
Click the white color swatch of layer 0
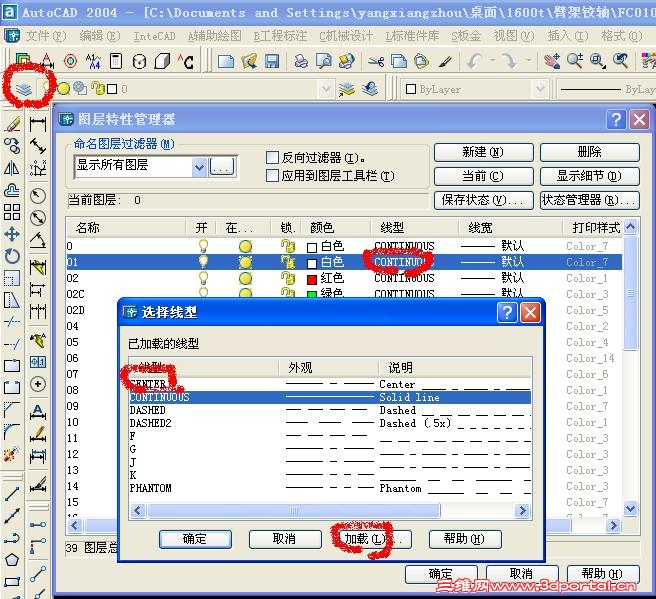[312, 248]
